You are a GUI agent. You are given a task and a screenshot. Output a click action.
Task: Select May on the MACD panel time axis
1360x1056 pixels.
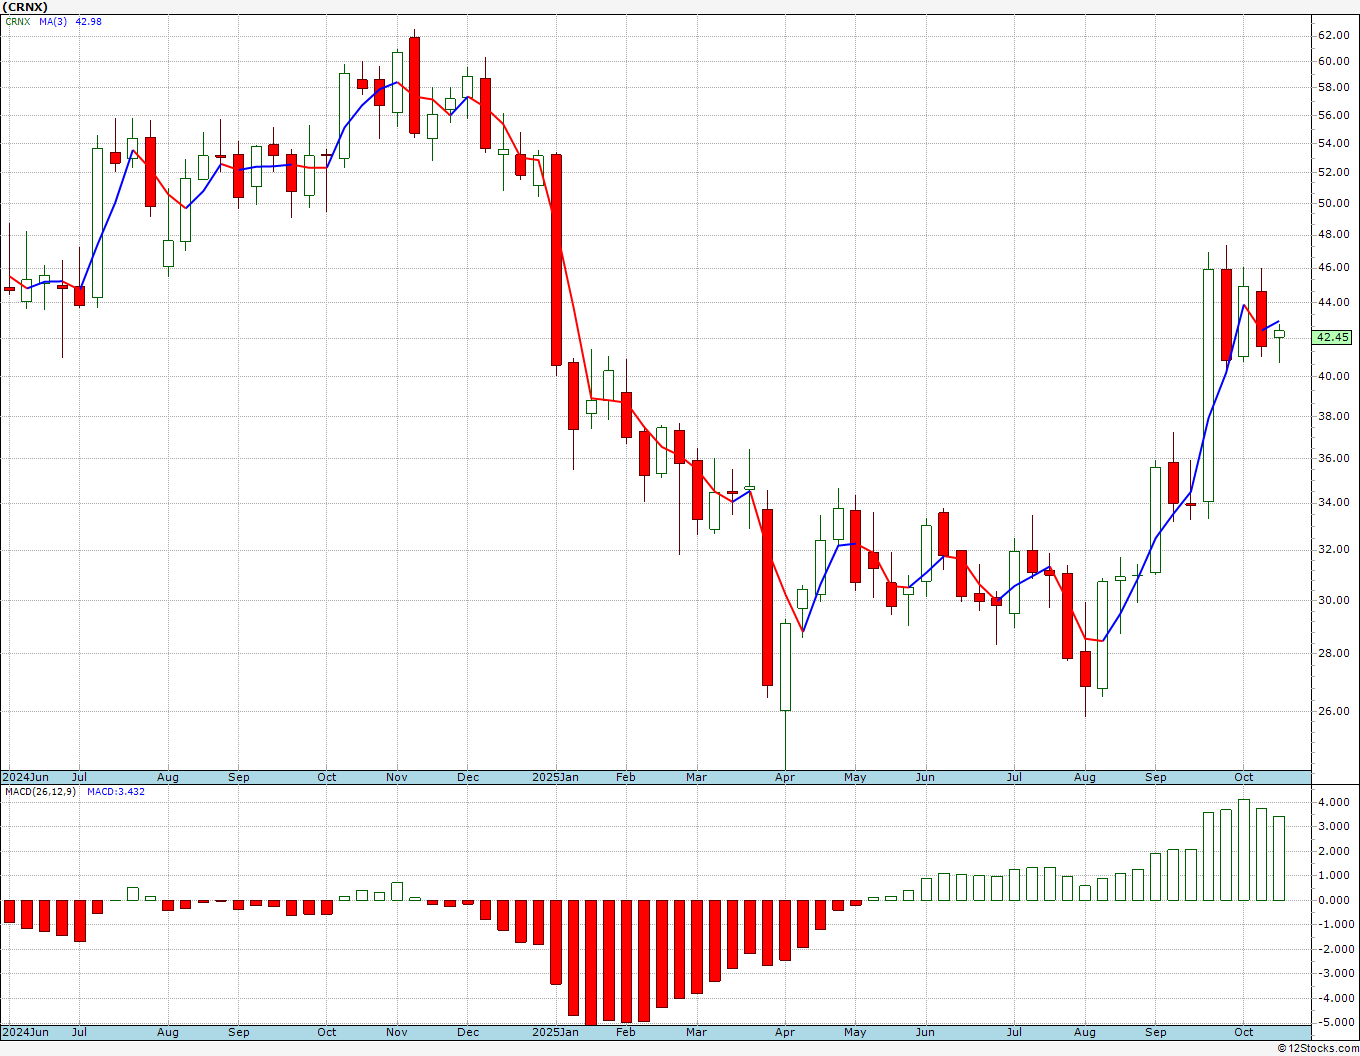tap(855, 1032)
